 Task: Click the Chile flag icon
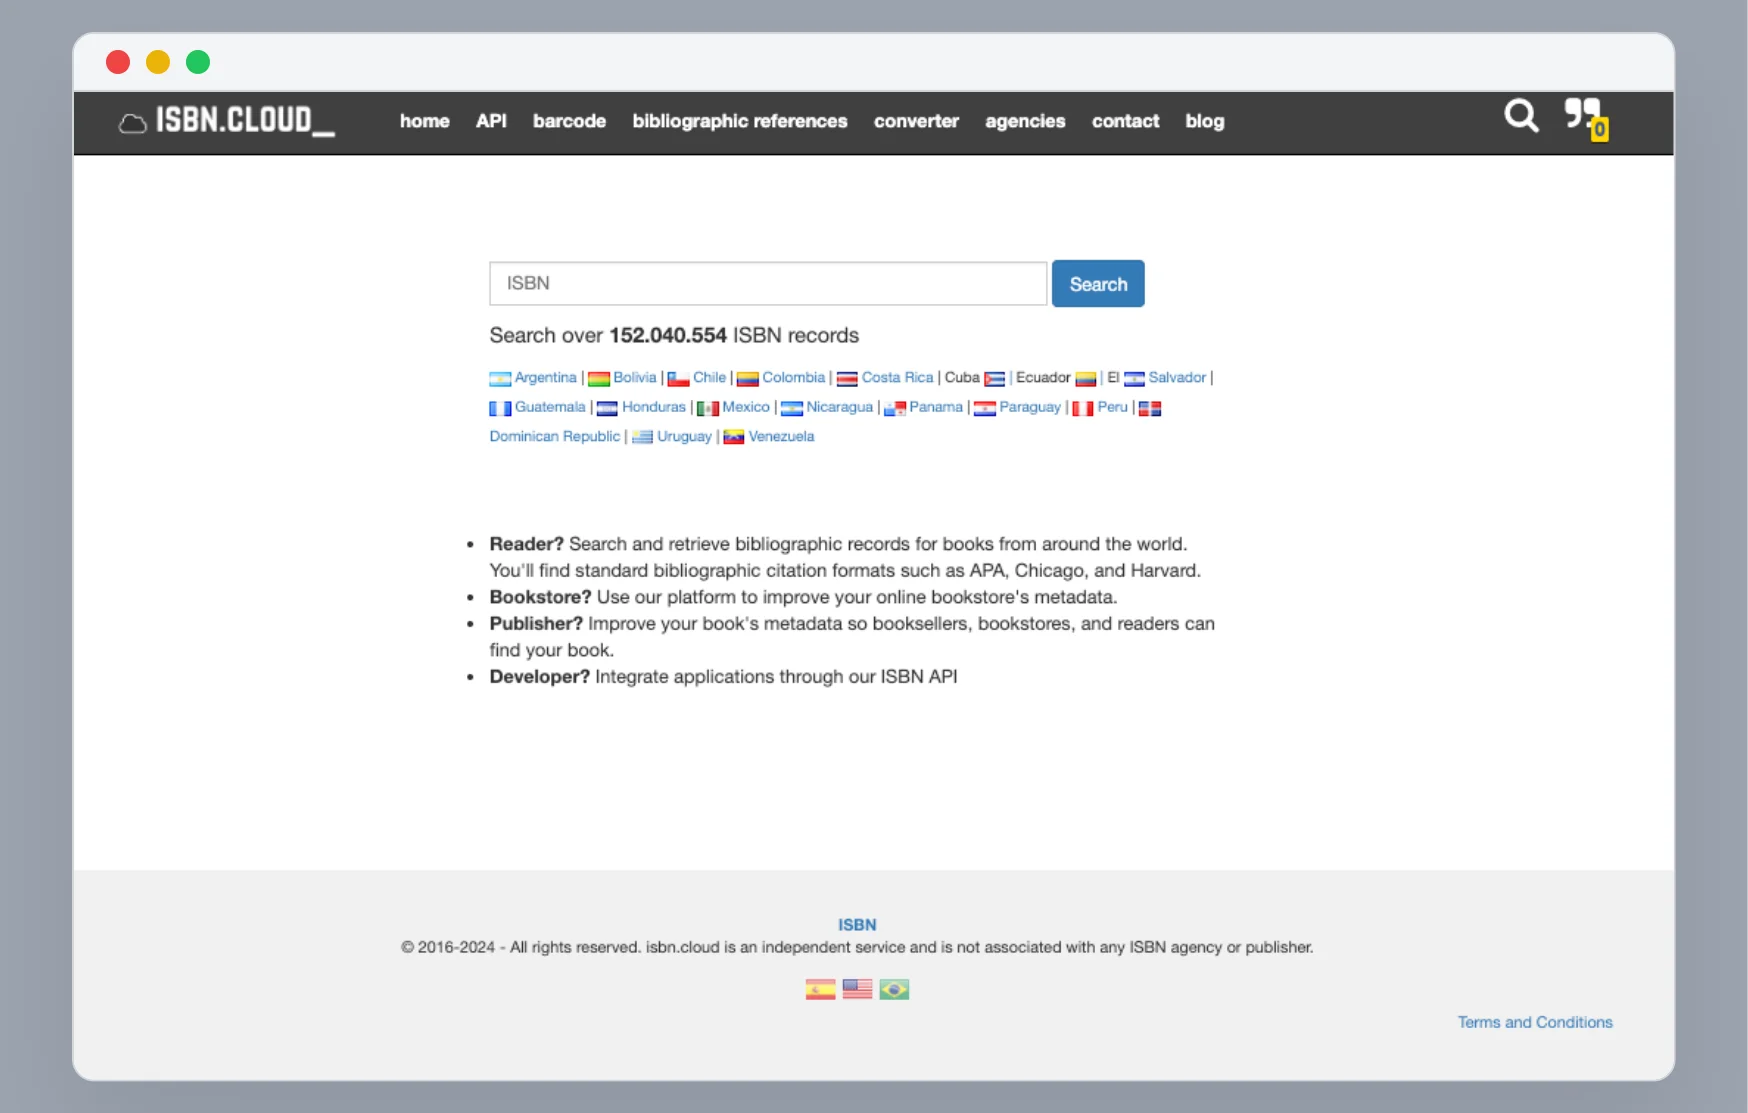coord(676,379)
